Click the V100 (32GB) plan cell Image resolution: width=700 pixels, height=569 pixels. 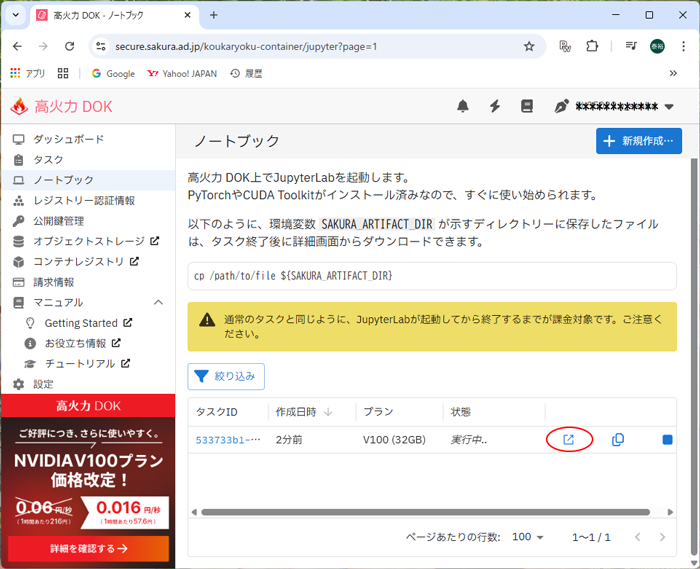(394, 440)
